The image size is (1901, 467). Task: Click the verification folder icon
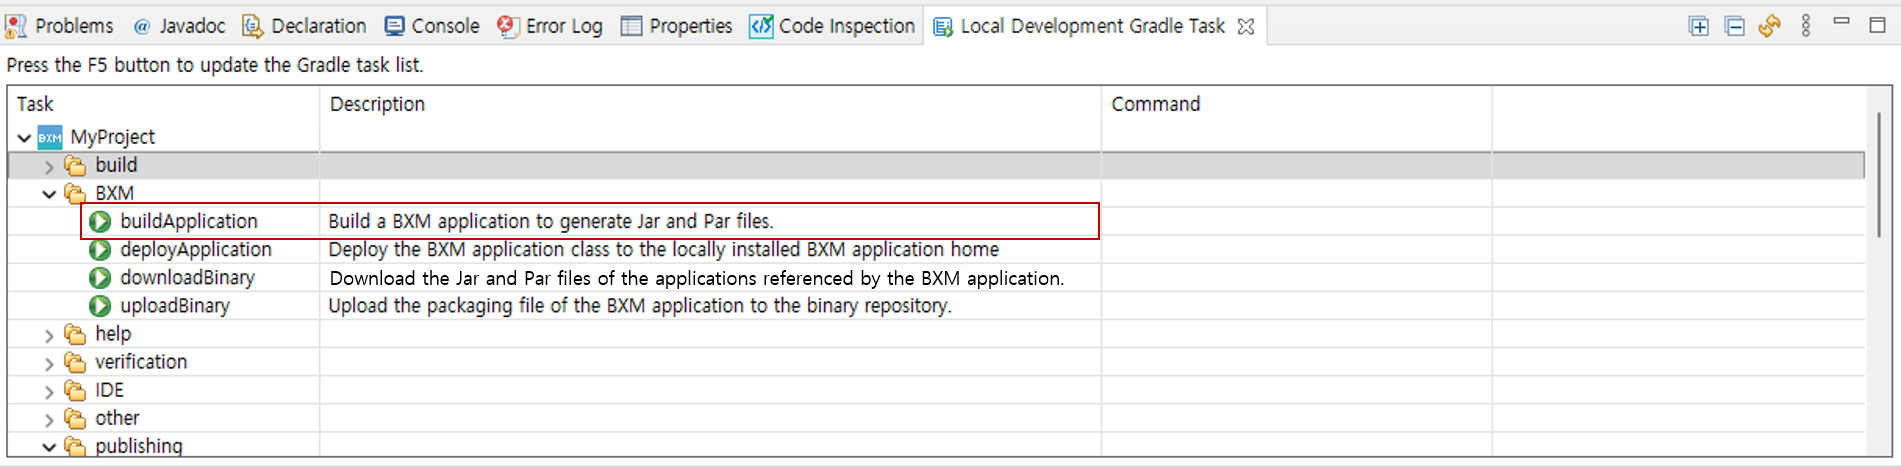[75, 361]
